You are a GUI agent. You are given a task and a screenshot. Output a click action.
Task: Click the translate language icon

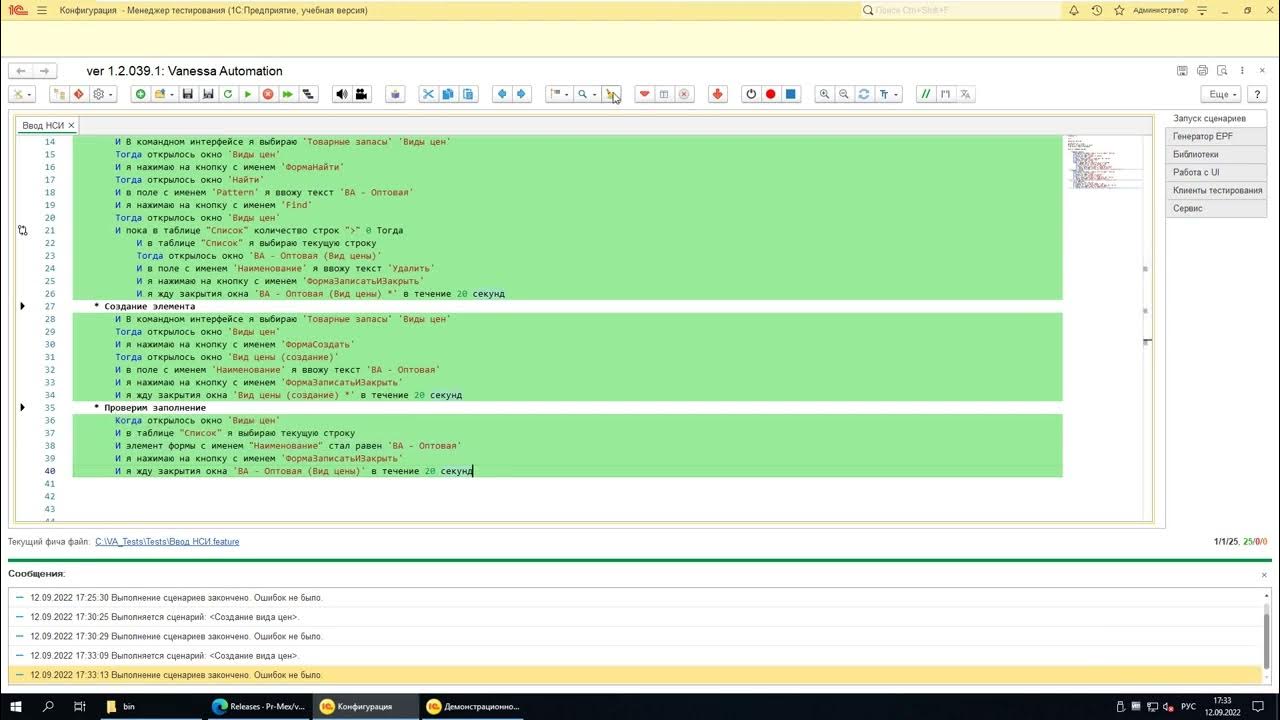click(x=965, y=94)
